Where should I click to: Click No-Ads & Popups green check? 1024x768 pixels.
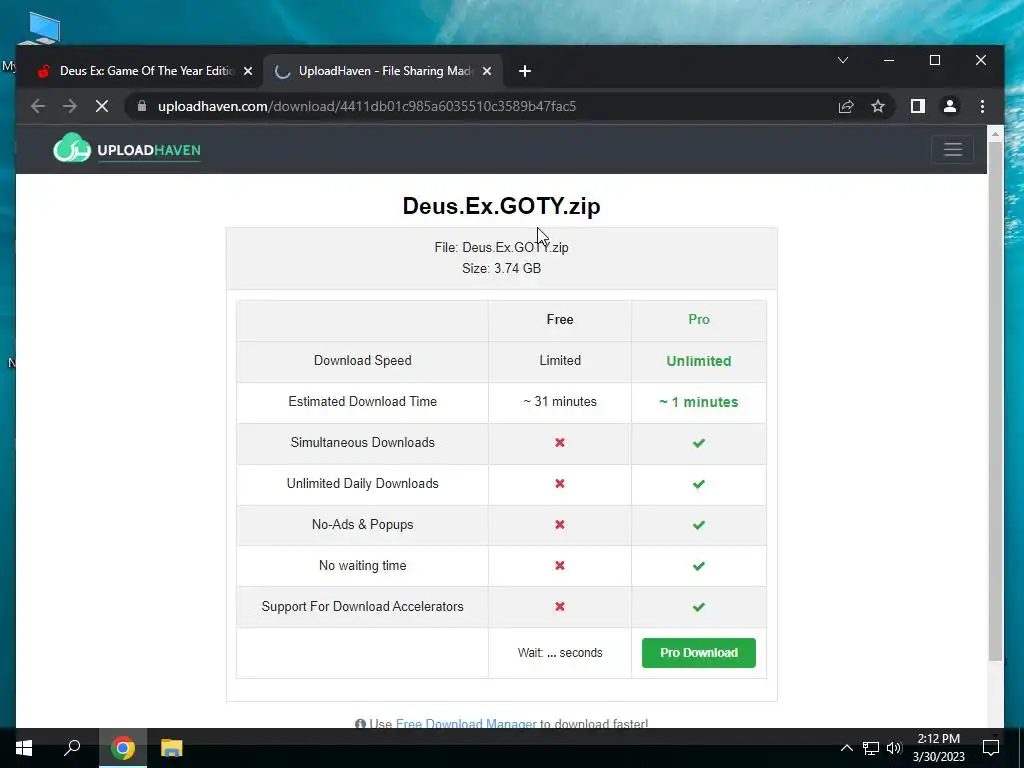[x=699, y=525]
